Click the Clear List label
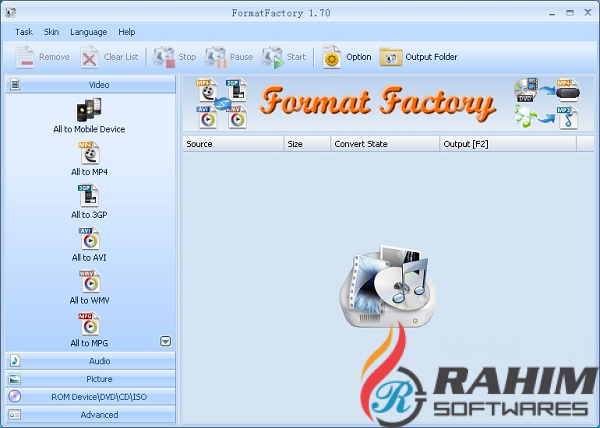Image resolution: width=600 pixels, height=428 pixels. pyautogui.click(x=121, y=57)
